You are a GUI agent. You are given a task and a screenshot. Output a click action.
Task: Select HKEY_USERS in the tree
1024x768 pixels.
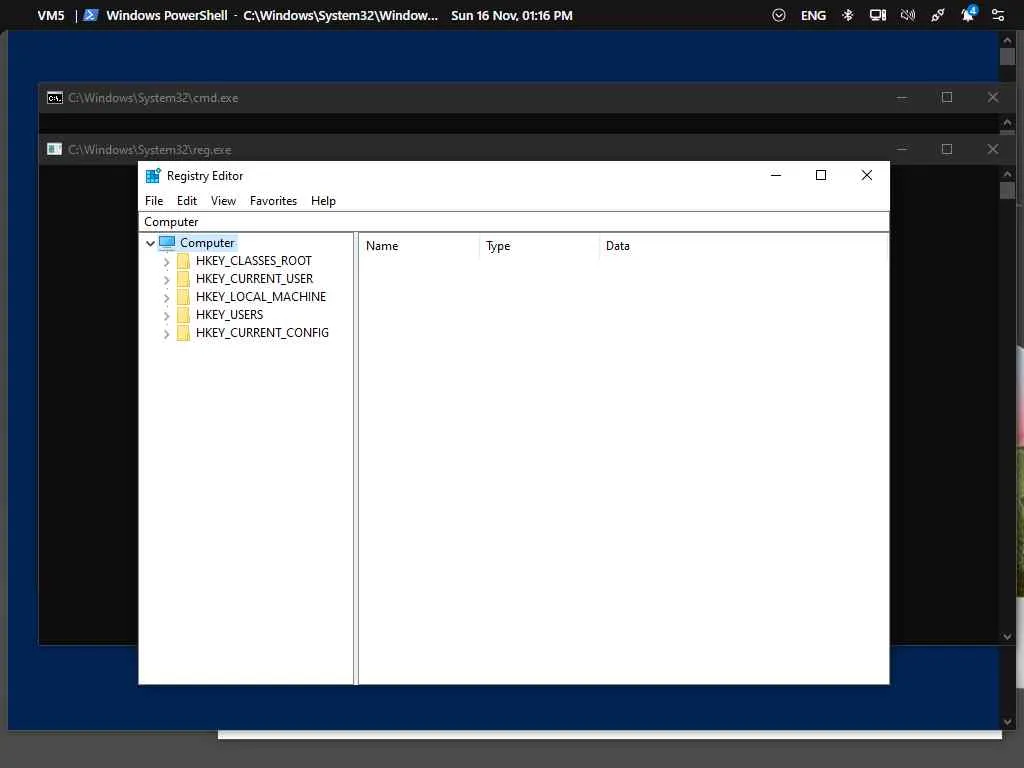229,315
